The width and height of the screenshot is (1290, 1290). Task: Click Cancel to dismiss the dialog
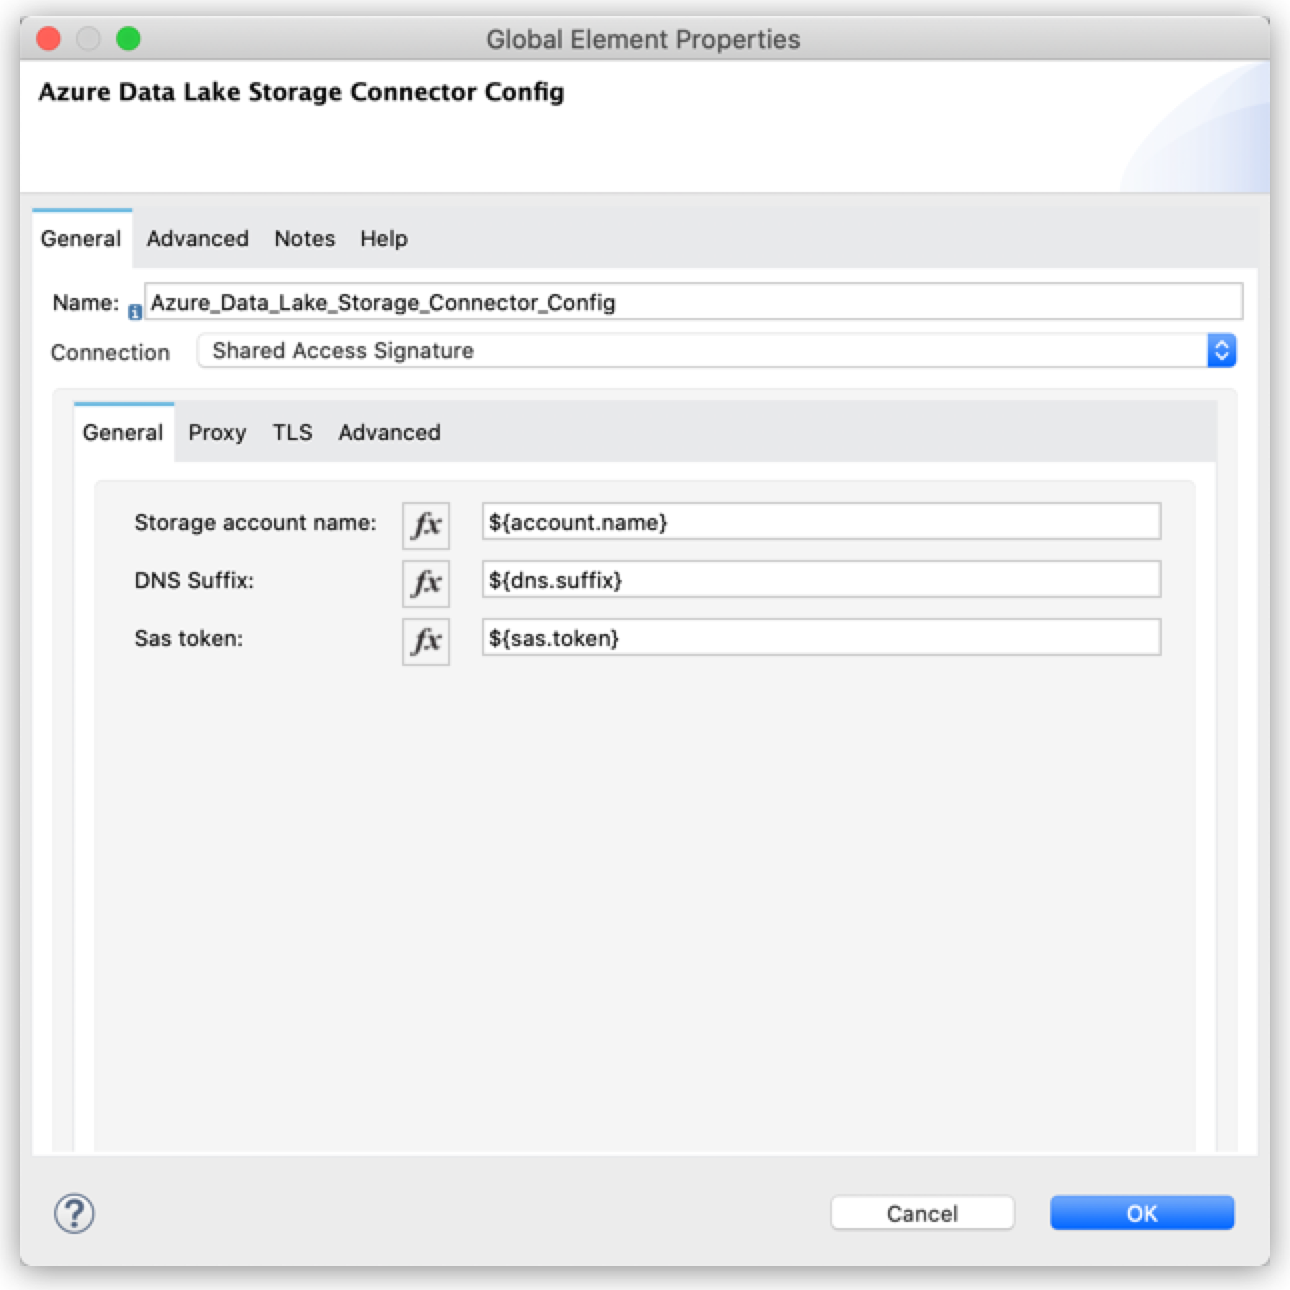[x=921, y=1213]
